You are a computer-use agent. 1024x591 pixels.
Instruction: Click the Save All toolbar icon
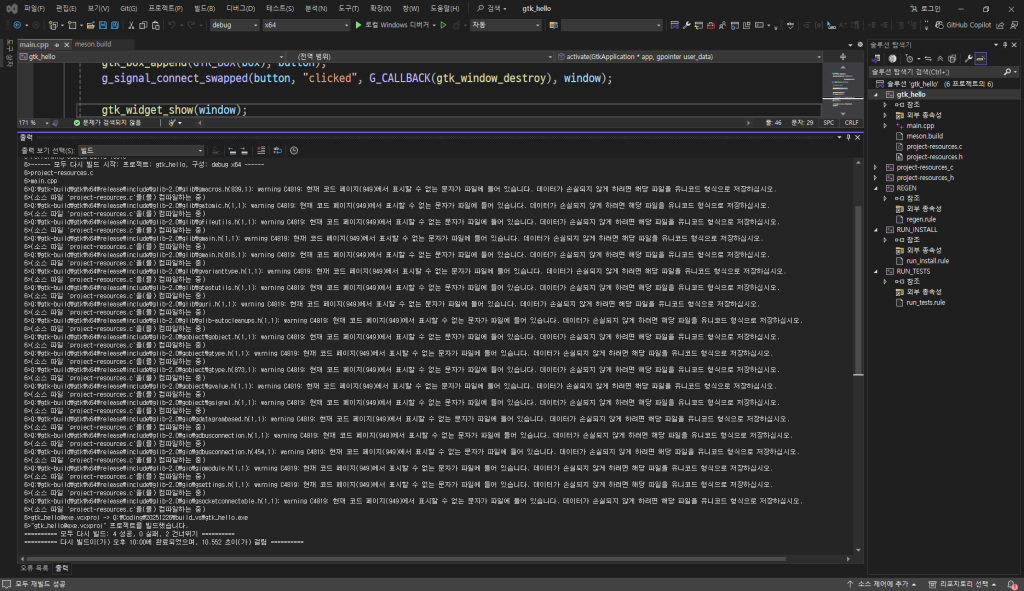116,24
